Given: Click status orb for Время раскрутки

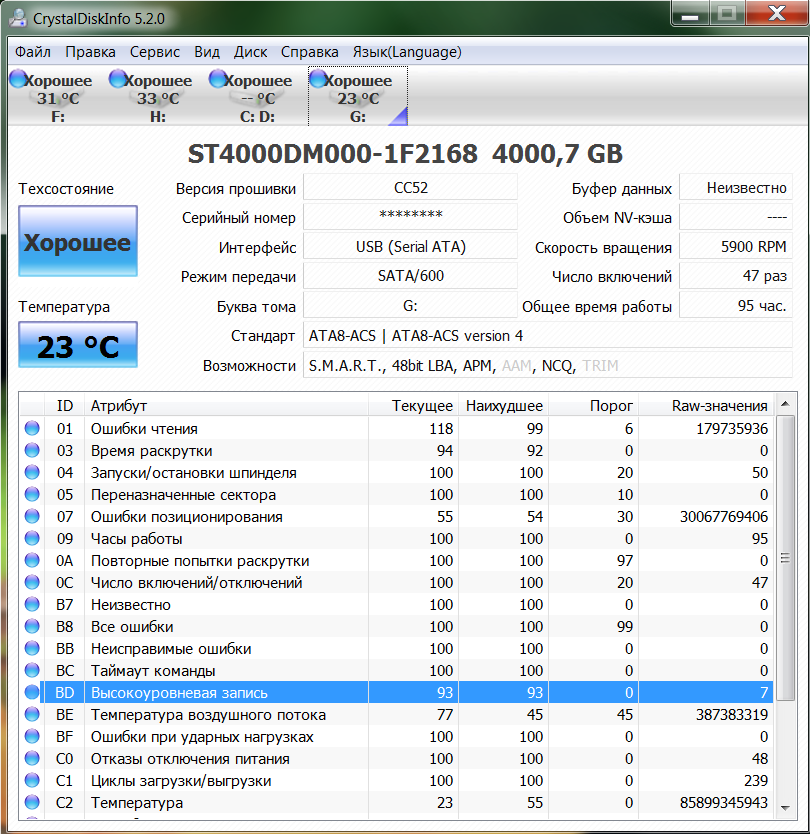Looking at the screenshot, I should click(x=32, y=451).
